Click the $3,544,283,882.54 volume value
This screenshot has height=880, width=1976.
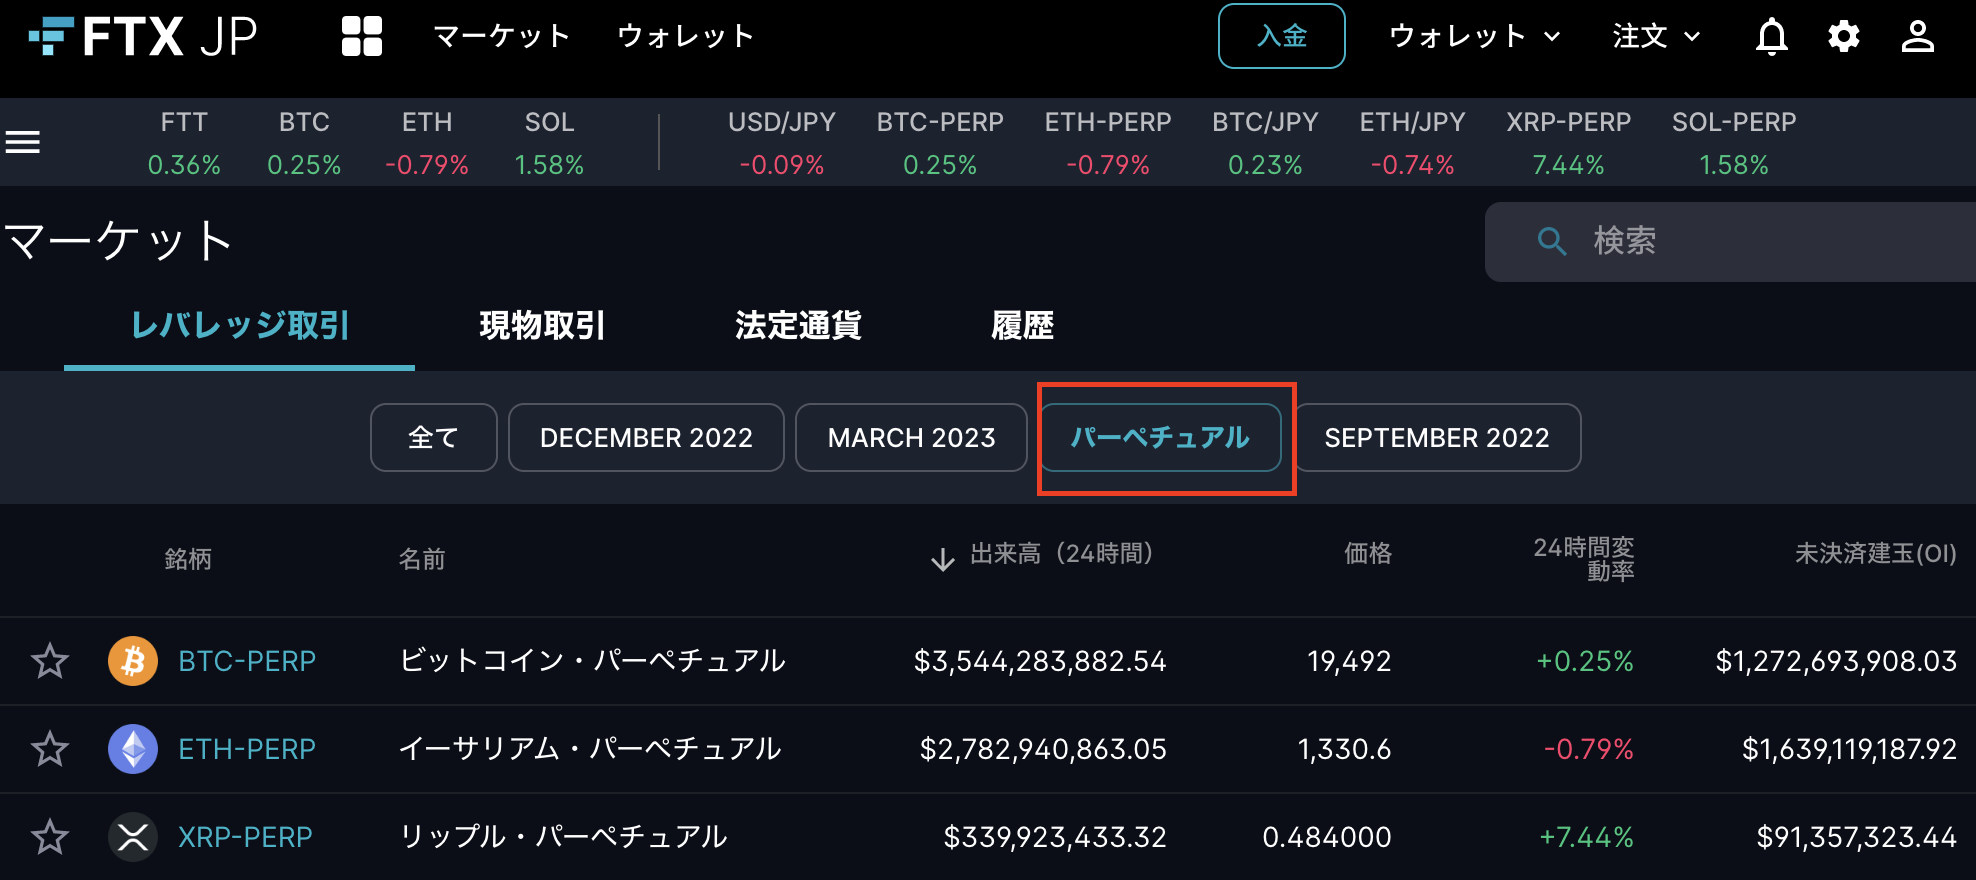pos(1040,661)
